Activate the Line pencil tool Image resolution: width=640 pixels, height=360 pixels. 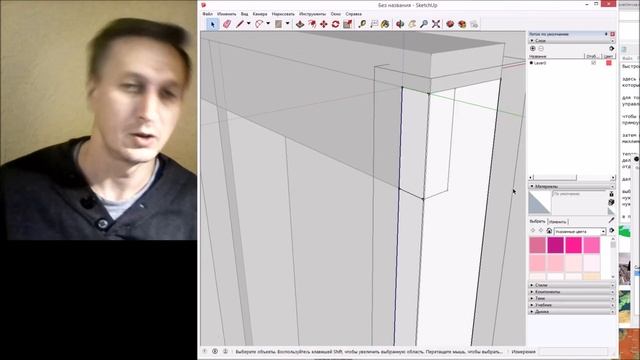(240, 24)
